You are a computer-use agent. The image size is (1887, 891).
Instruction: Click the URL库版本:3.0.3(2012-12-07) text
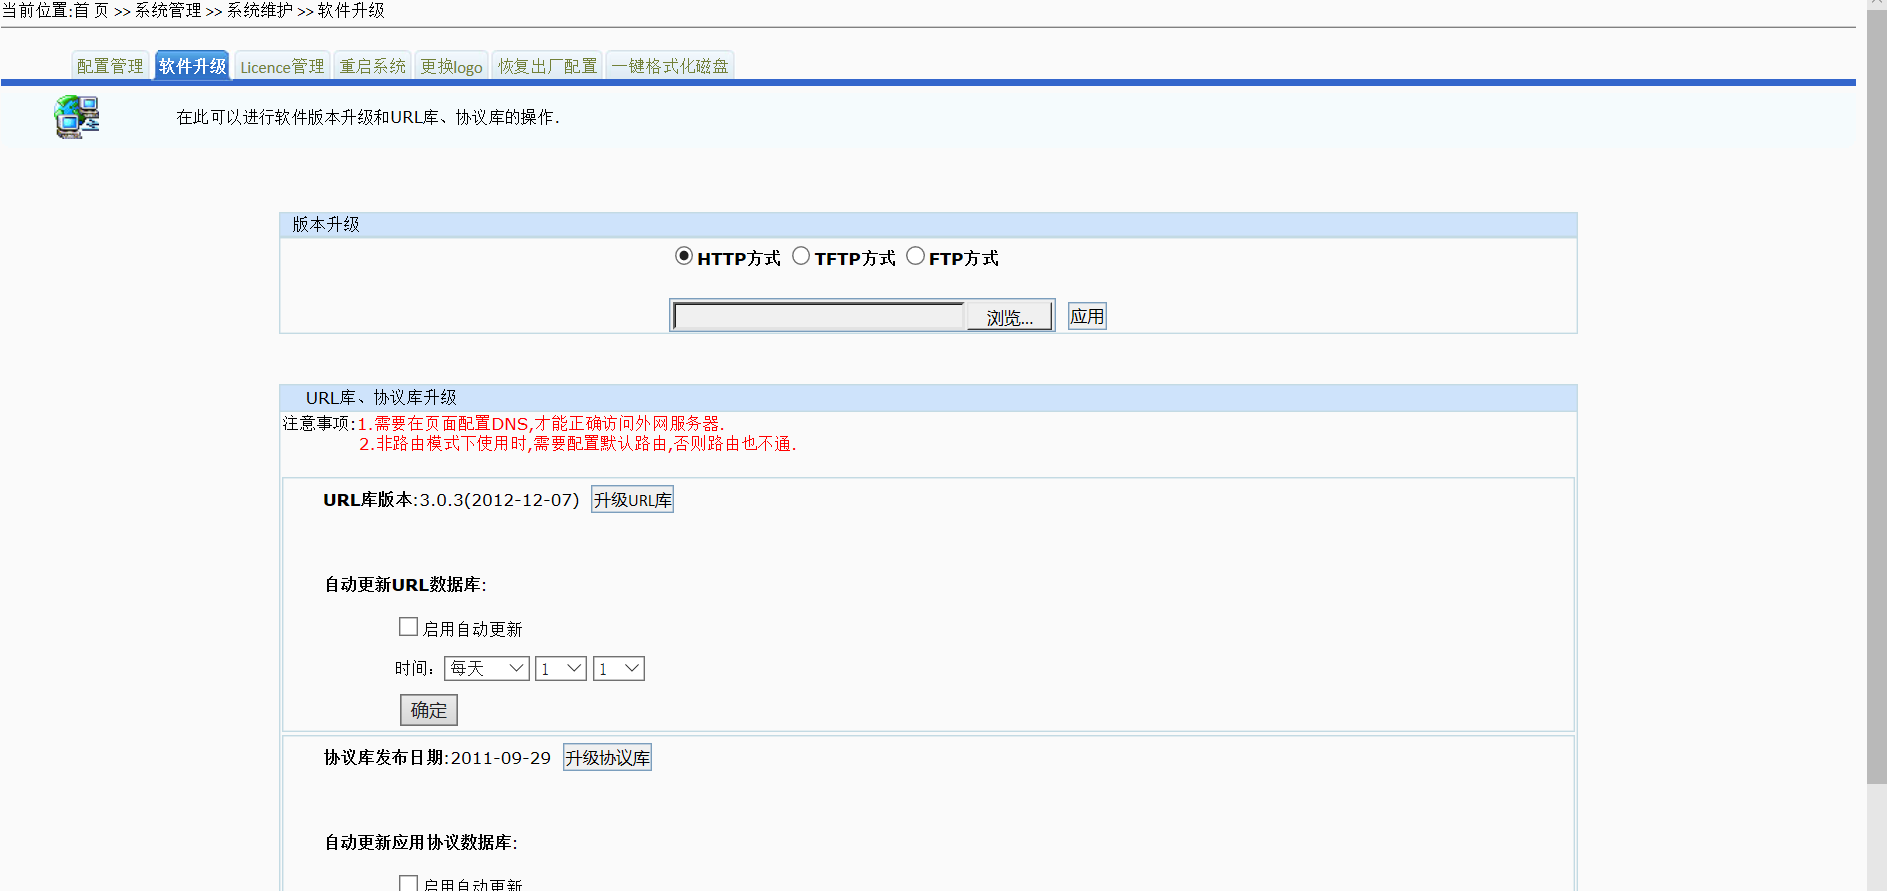(451, 500)
